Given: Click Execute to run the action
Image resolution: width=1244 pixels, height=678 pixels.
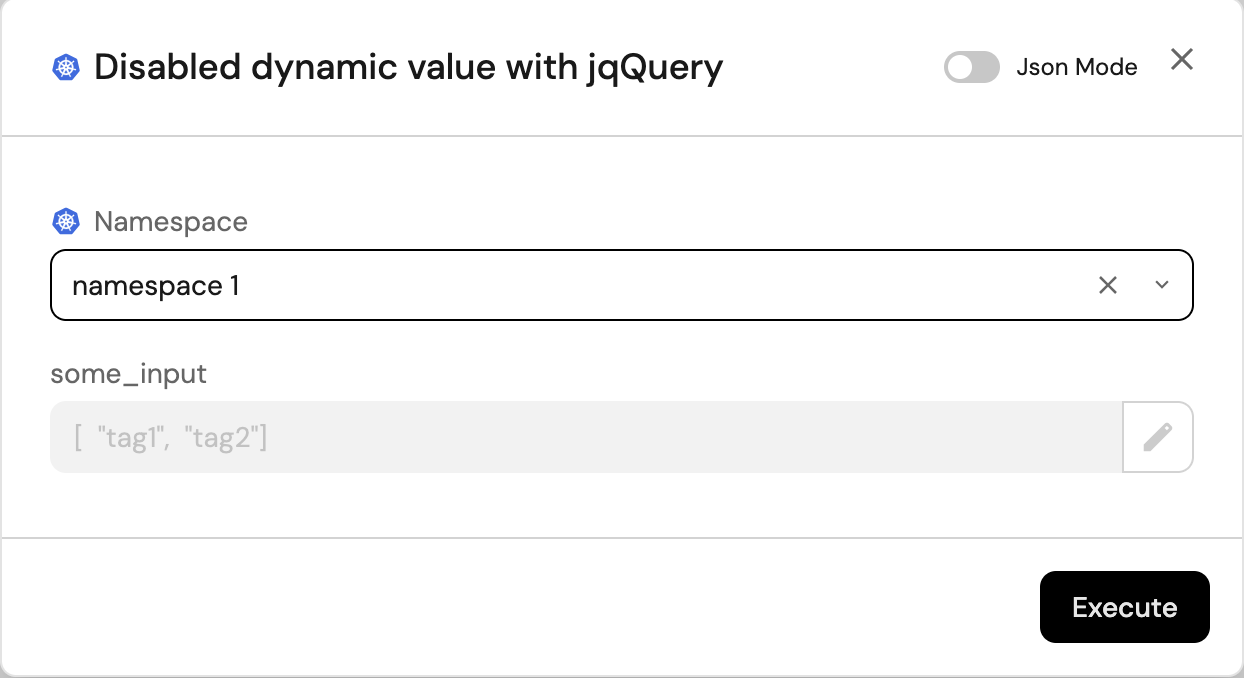Looking at the screenshot, I should (x=1124, y=607).
